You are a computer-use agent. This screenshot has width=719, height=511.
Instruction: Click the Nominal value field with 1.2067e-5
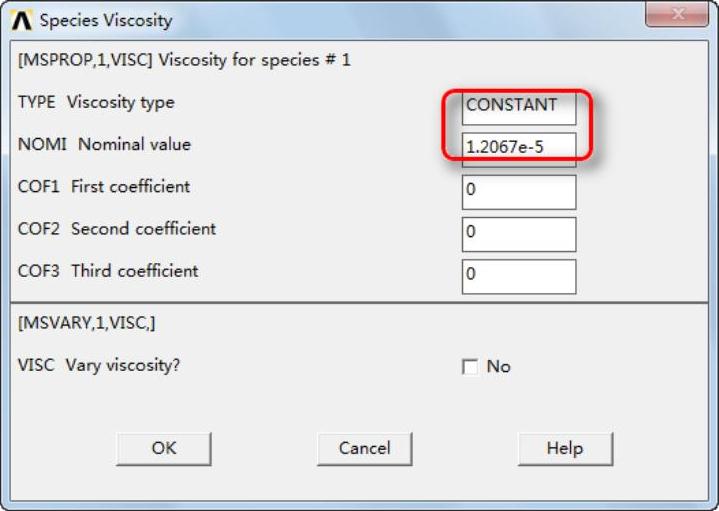click(518, 148)
